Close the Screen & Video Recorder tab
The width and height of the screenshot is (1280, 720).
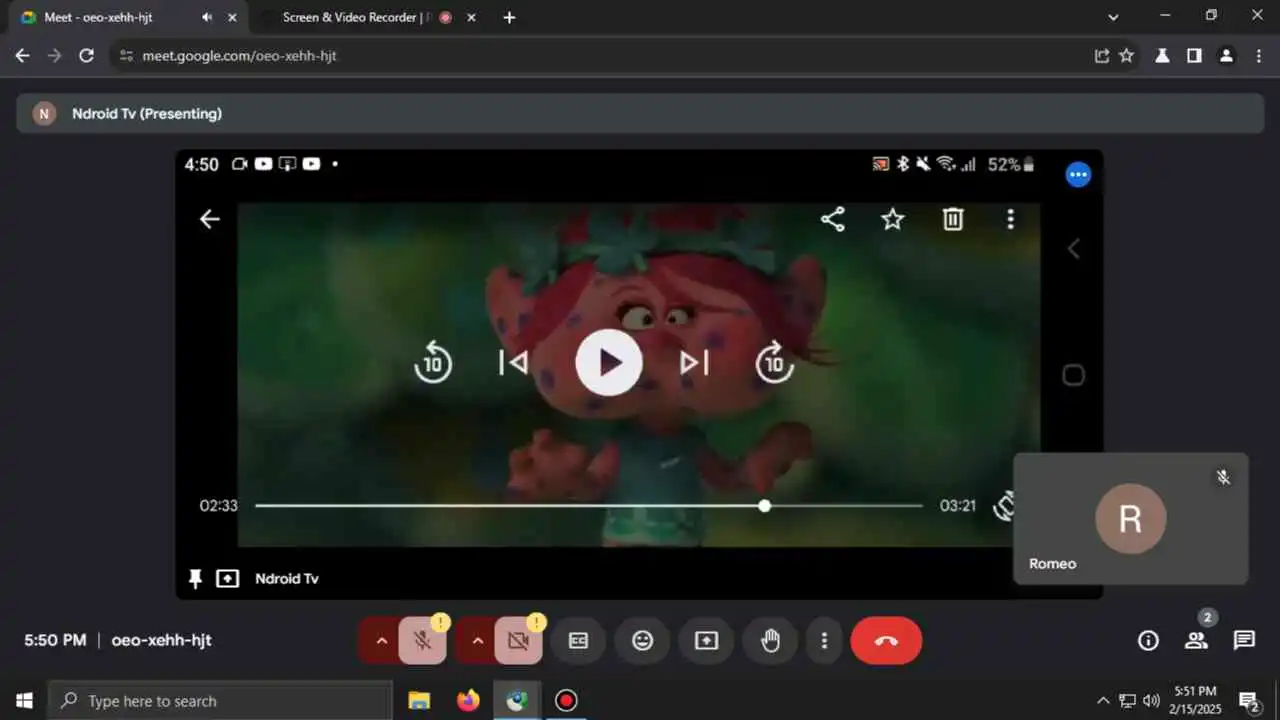(x=472, y=17)
